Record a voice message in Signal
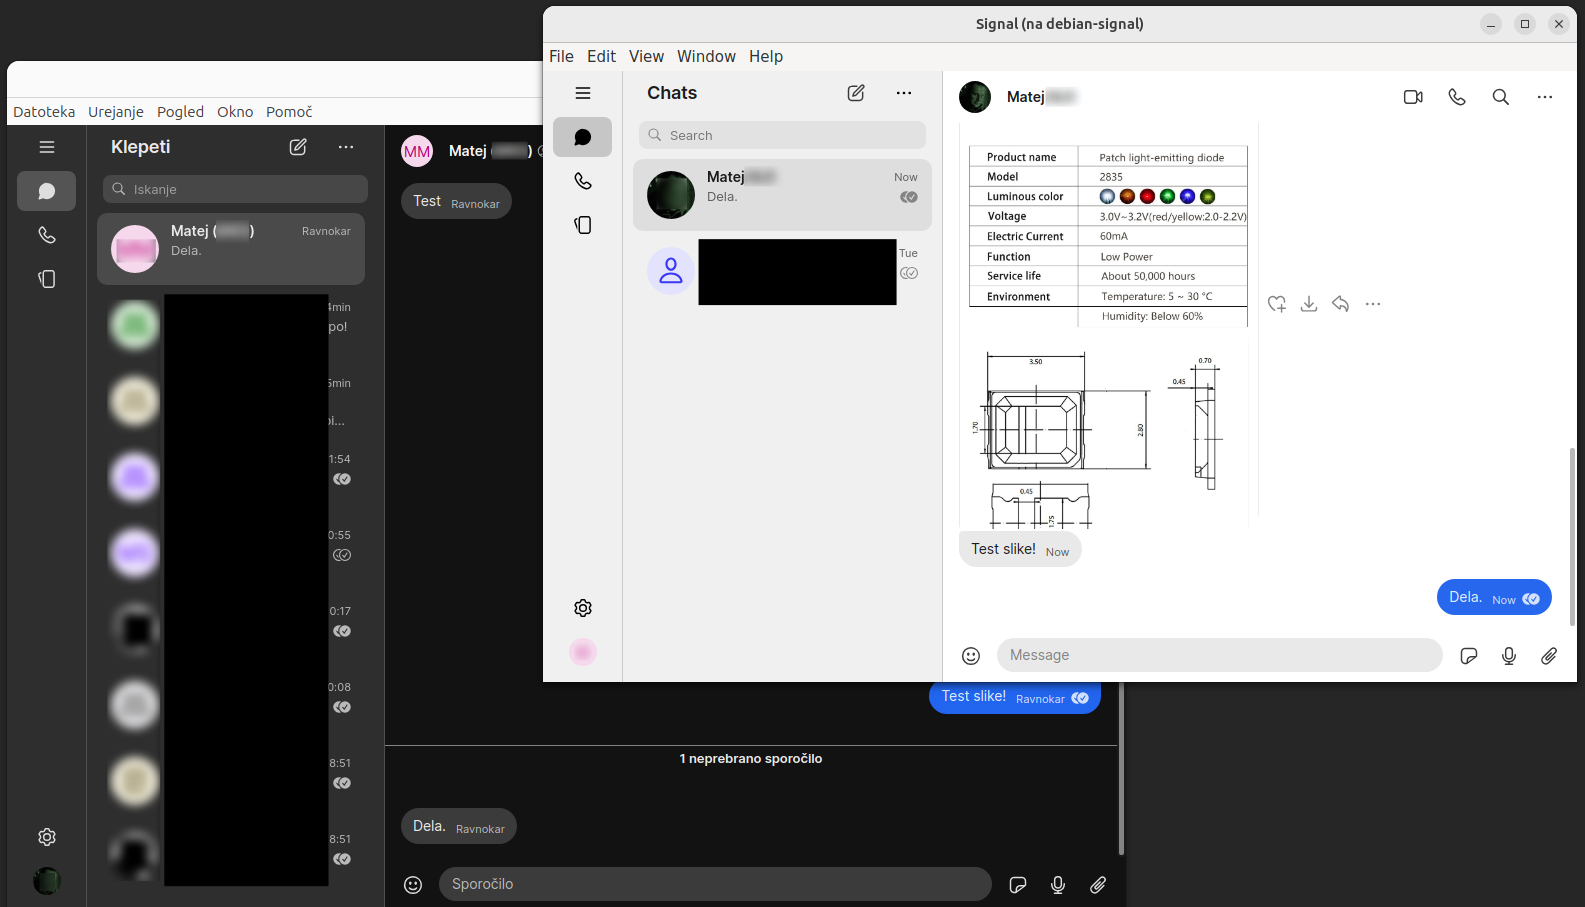The height and width of the screenshot is (907, 1585). 1509,656
